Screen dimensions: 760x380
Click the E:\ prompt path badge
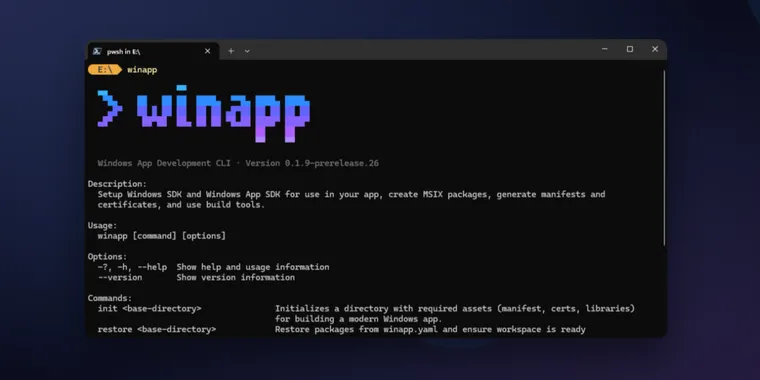click(x=104, y=70)
